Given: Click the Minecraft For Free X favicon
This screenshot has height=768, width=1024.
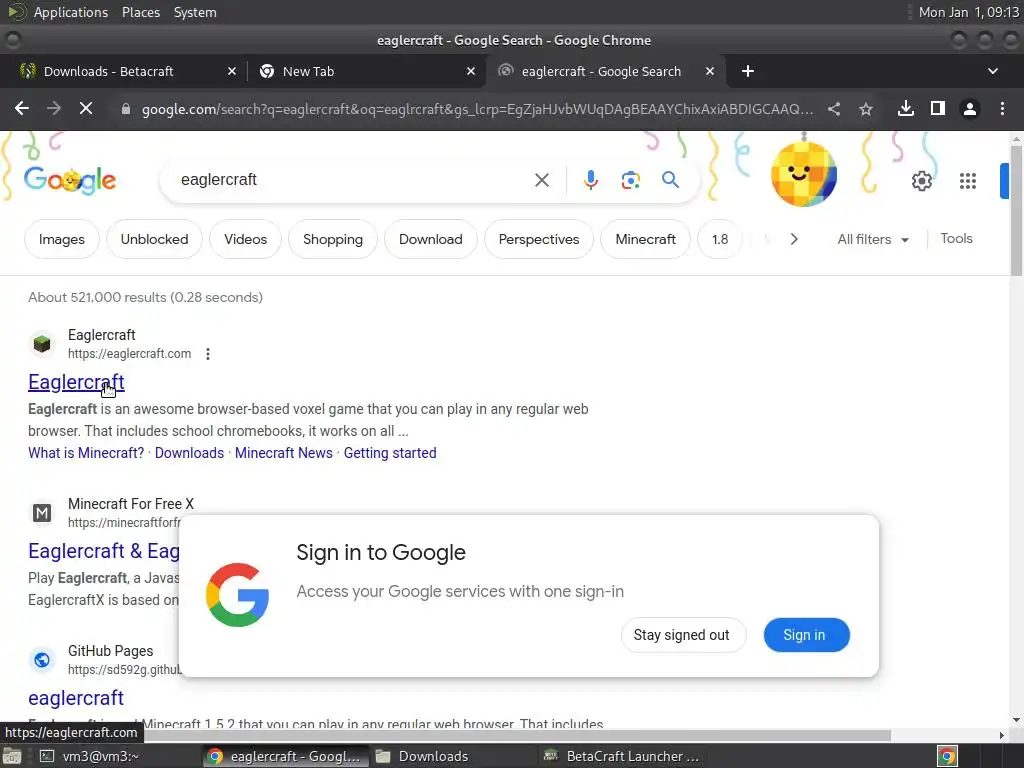Looking at the screenshot, I should tap(42, 513).
